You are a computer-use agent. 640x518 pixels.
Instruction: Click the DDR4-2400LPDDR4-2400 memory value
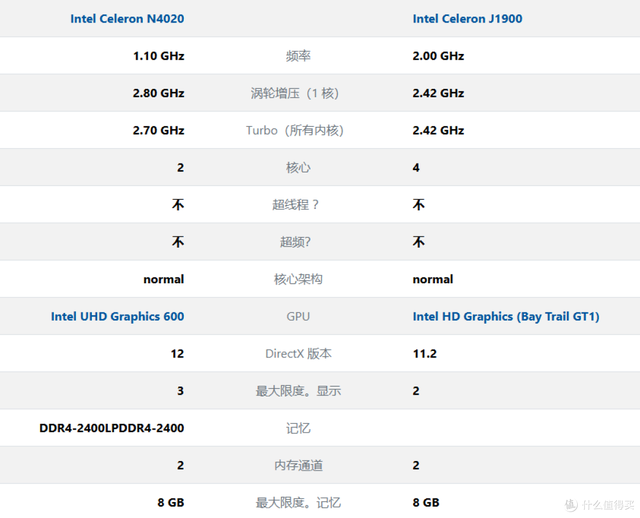[111, 428]
